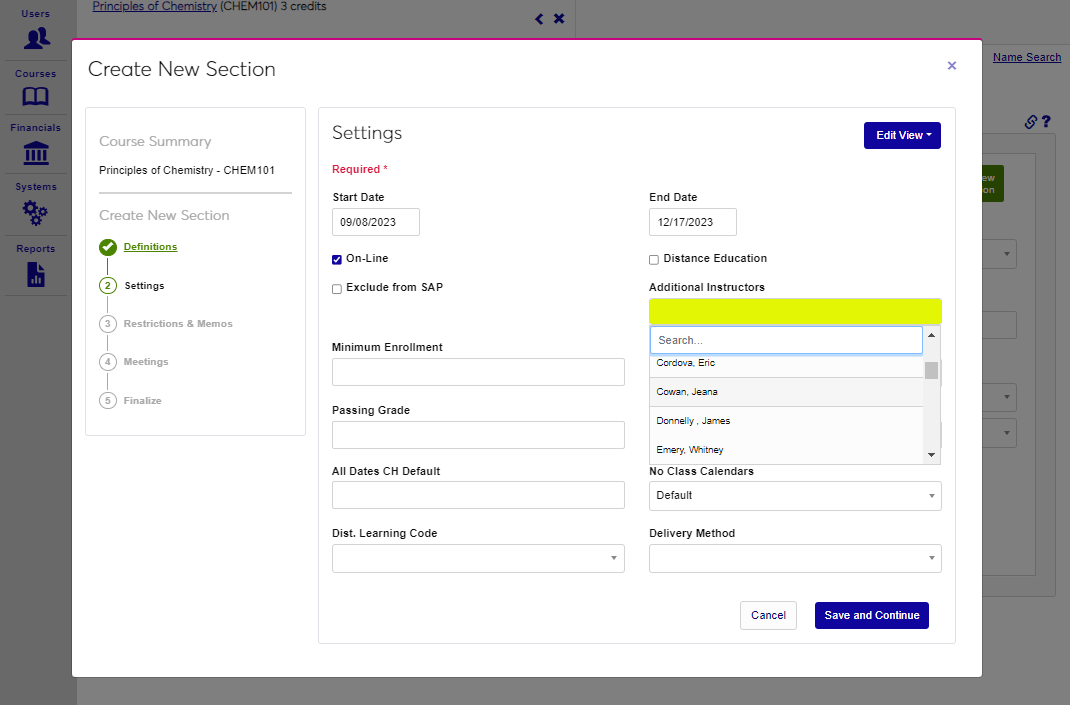Click the Financials bank icon

coord(36,153)
